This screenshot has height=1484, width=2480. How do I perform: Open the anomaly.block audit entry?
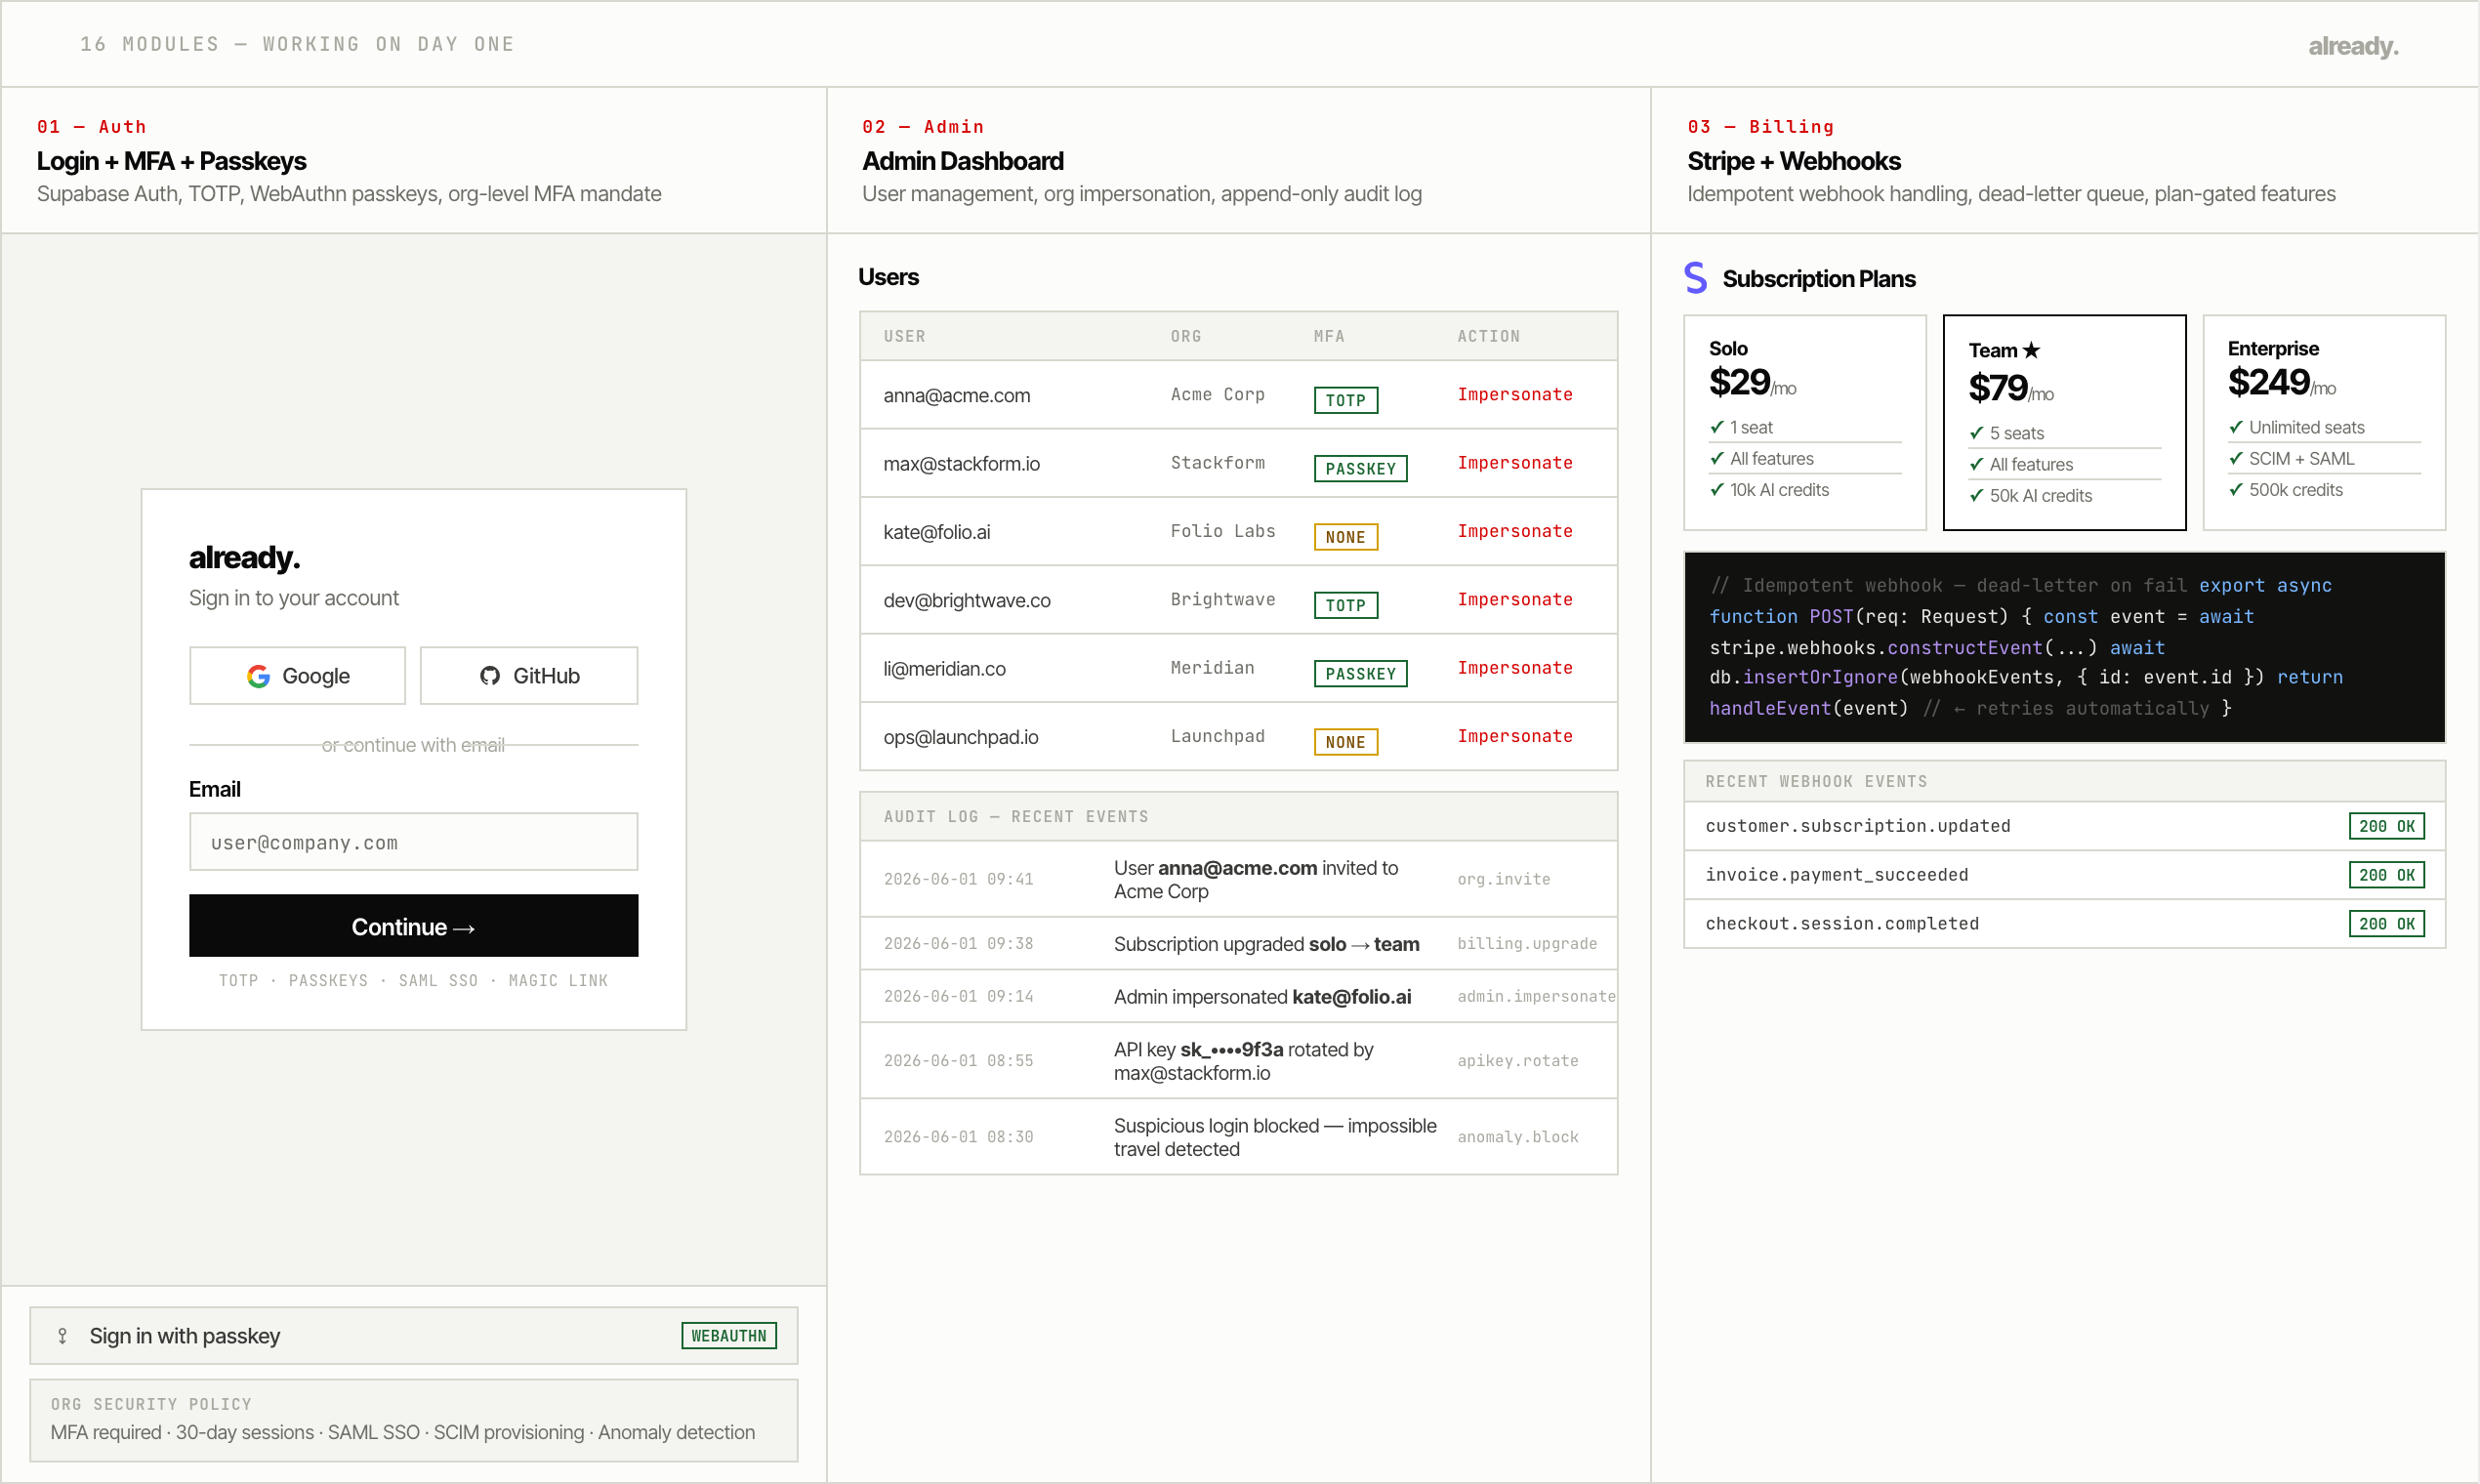click(1239, 1137)
